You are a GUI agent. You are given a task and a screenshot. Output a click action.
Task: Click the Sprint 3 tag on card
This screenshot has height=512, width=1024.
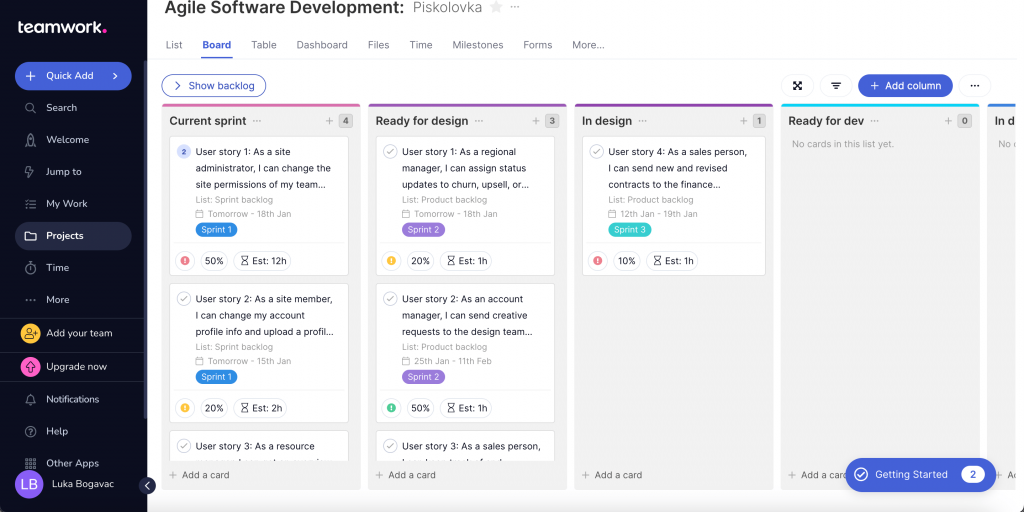coord(628,230)
